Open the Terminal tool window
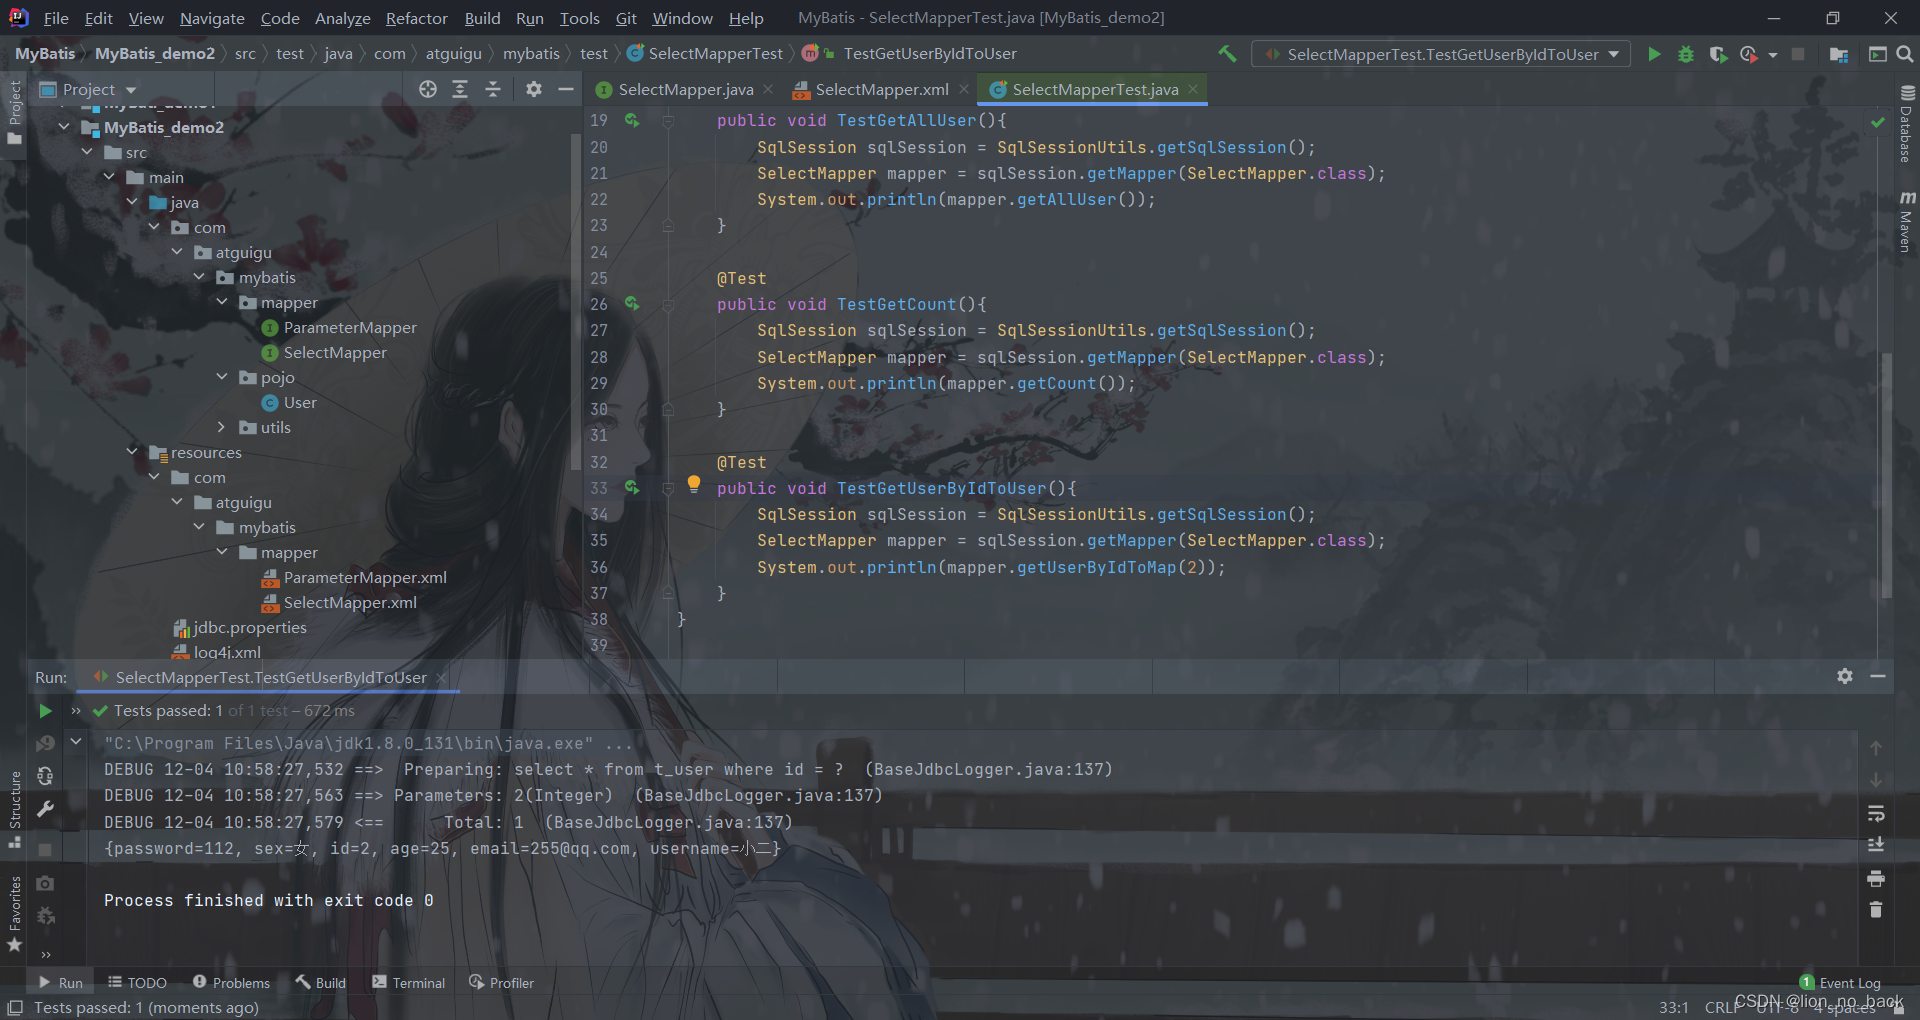This screenshot has width=1920, height=1020. tap(408, 983)
